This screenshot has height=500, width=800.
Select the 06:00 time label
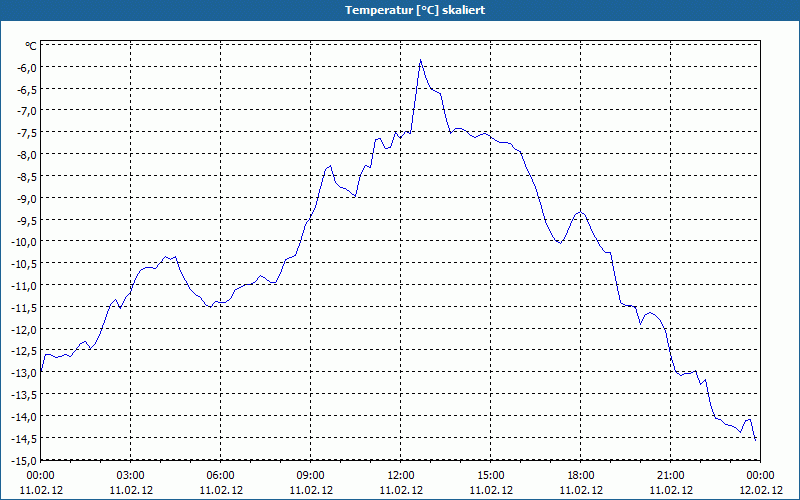click(x=220, y=476)
